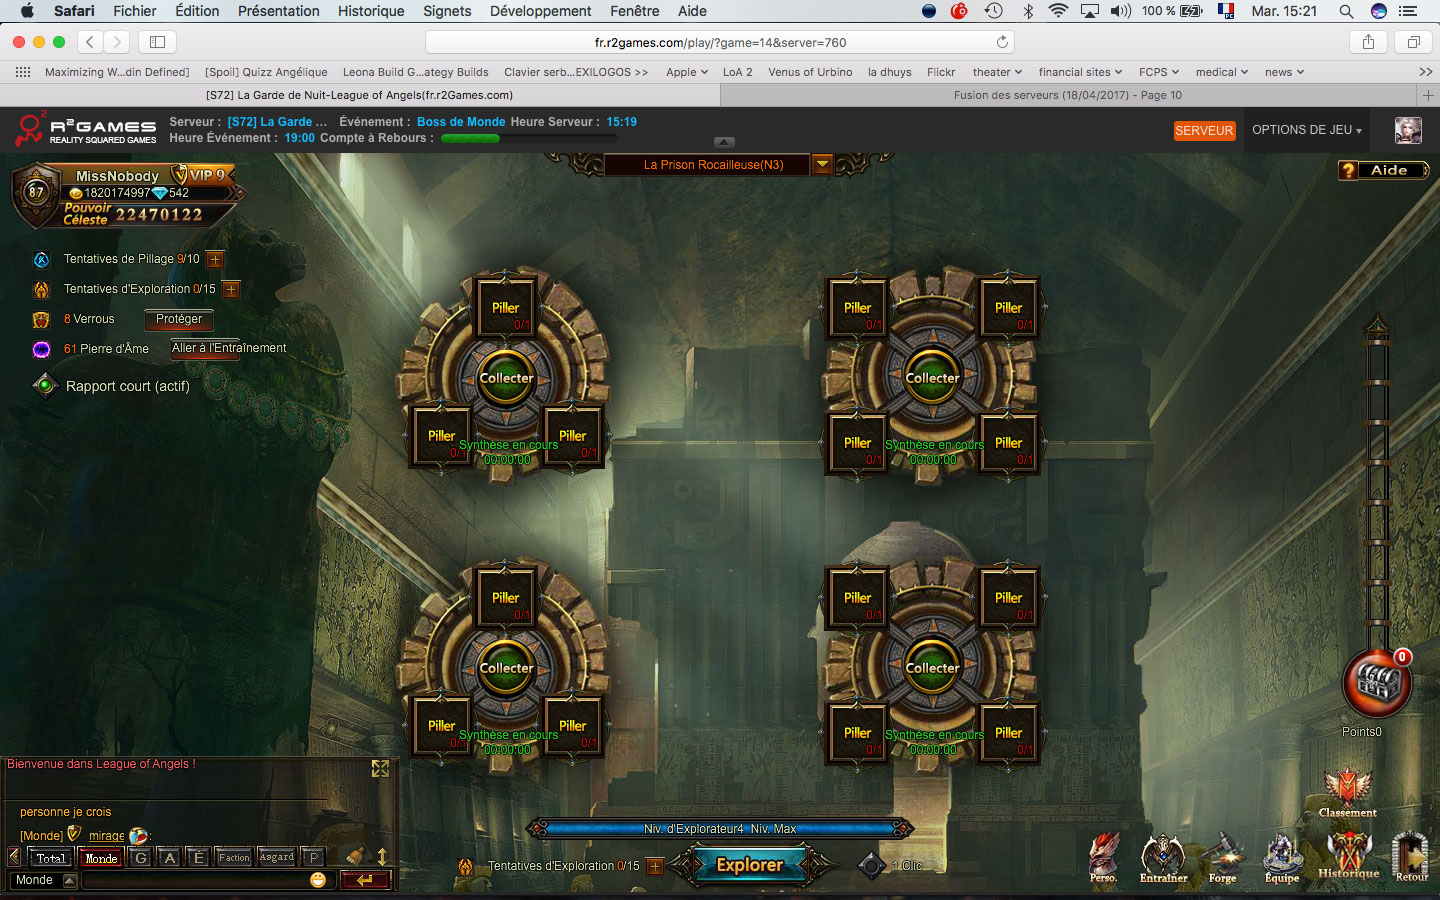This screenshot has width=1440, height=900.
Task: Open the La Prison Rocailleuse map dropdown
Action: pyautogui.click(x=822, y=165)
